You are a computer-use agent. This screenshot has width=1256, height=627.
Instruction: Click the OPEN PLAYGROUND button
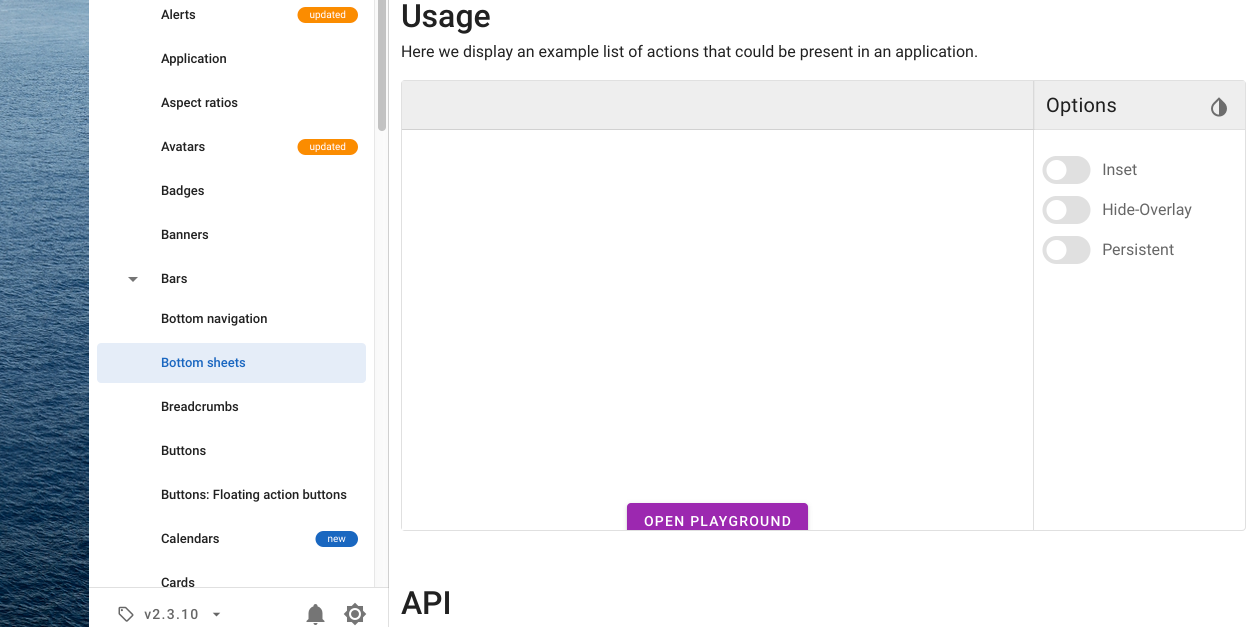coord(717,520)
